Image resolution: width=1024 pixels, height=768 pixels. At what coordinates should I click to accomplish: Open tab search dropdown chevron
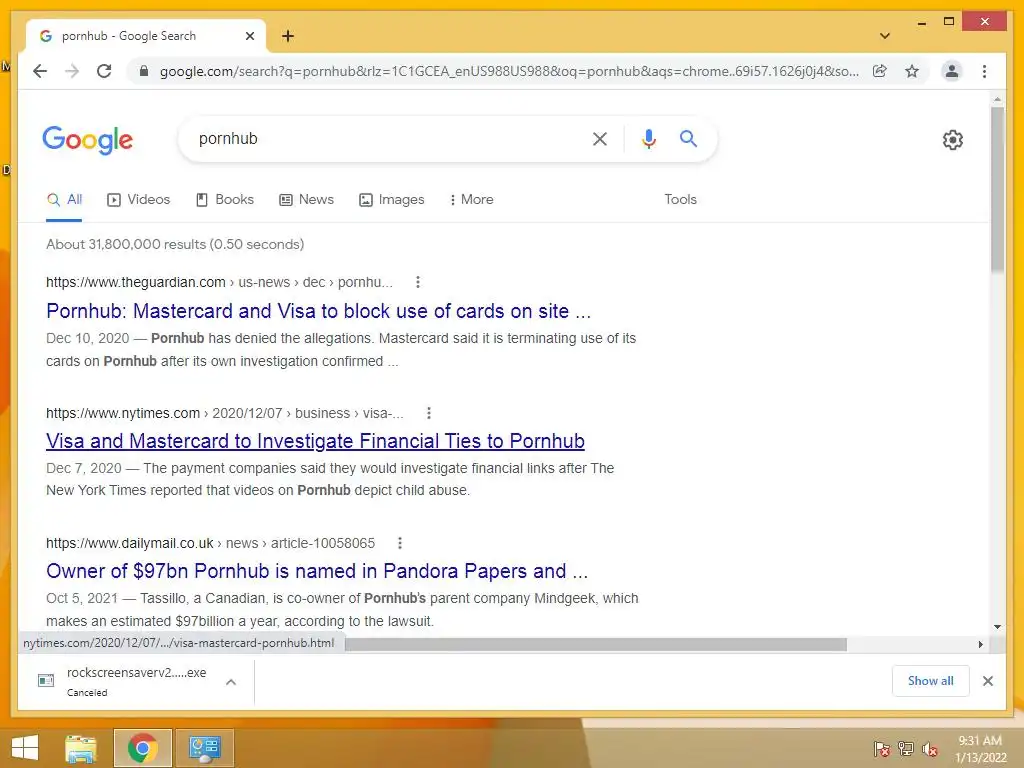point(885,36)
